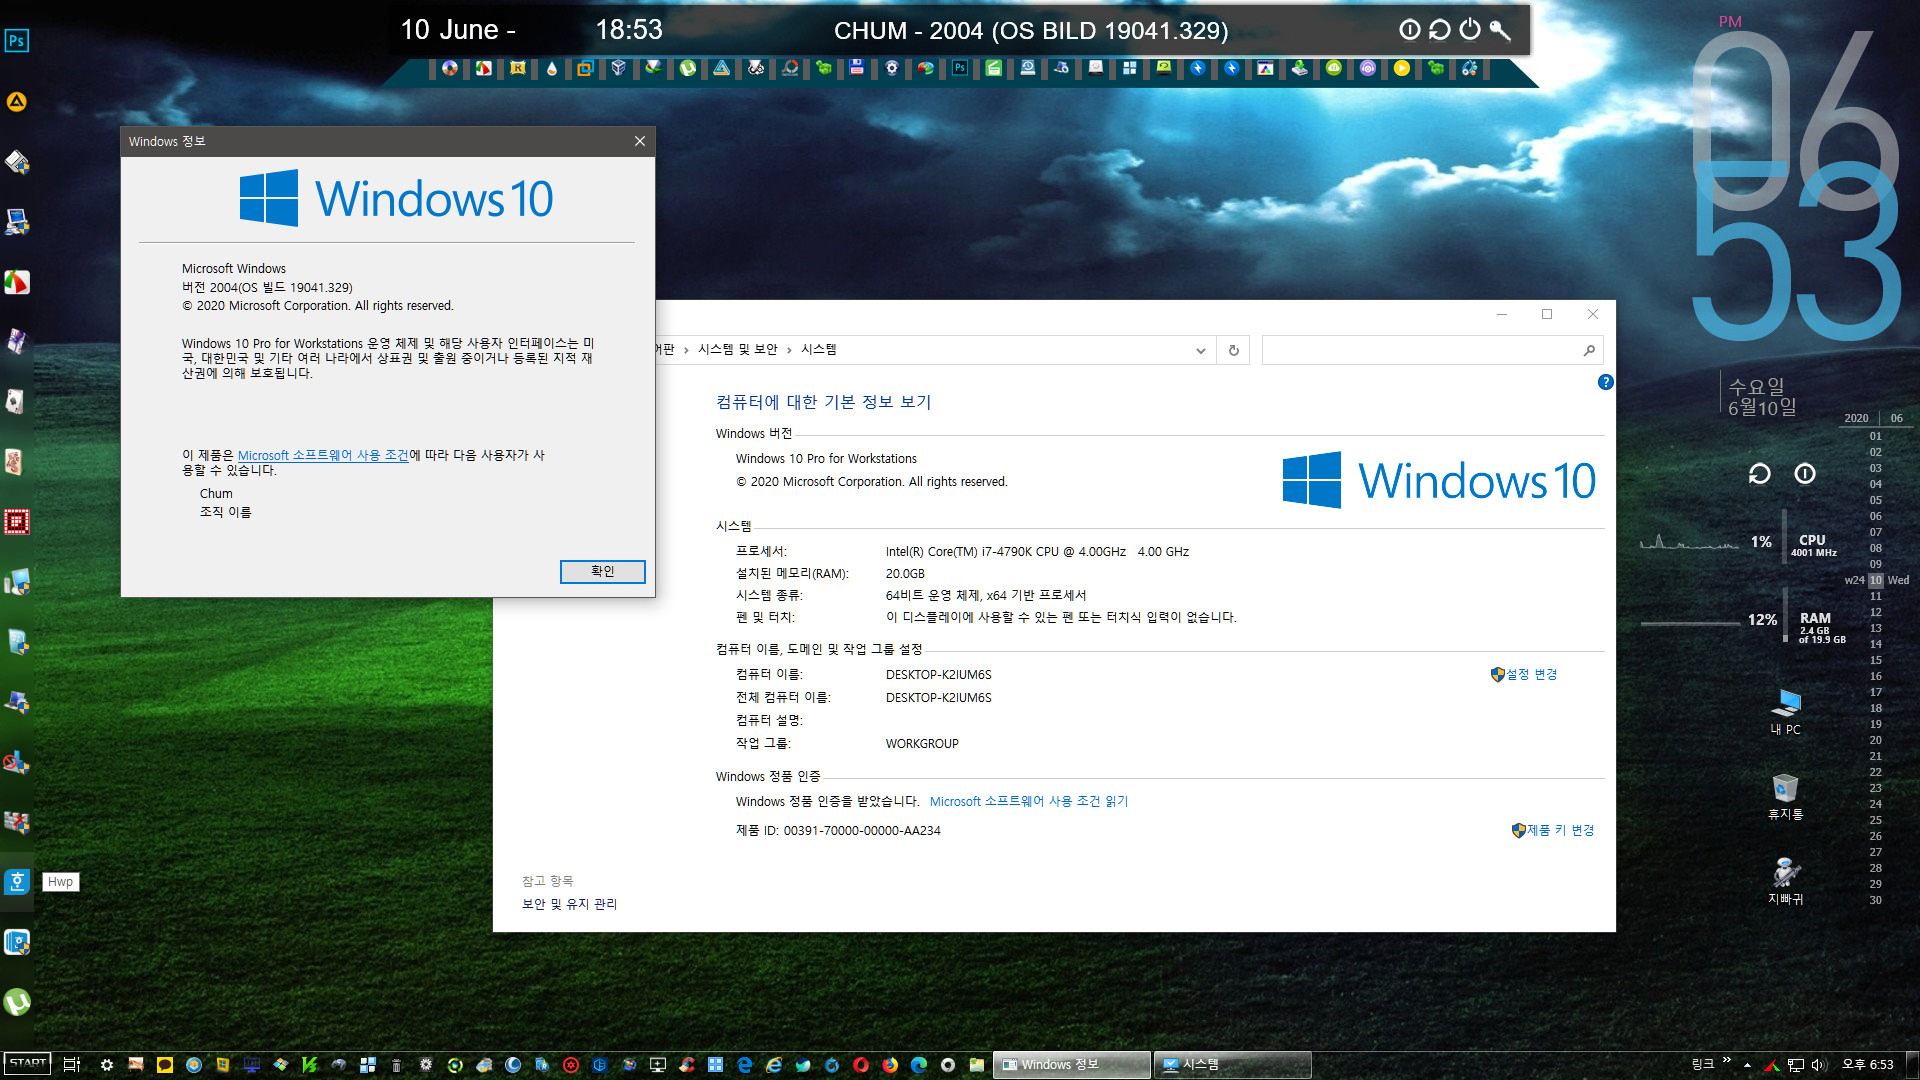Select the 20.0GB installed memory value
The height and width of the screenshot is (1080, 1920).
pos(905,574)
